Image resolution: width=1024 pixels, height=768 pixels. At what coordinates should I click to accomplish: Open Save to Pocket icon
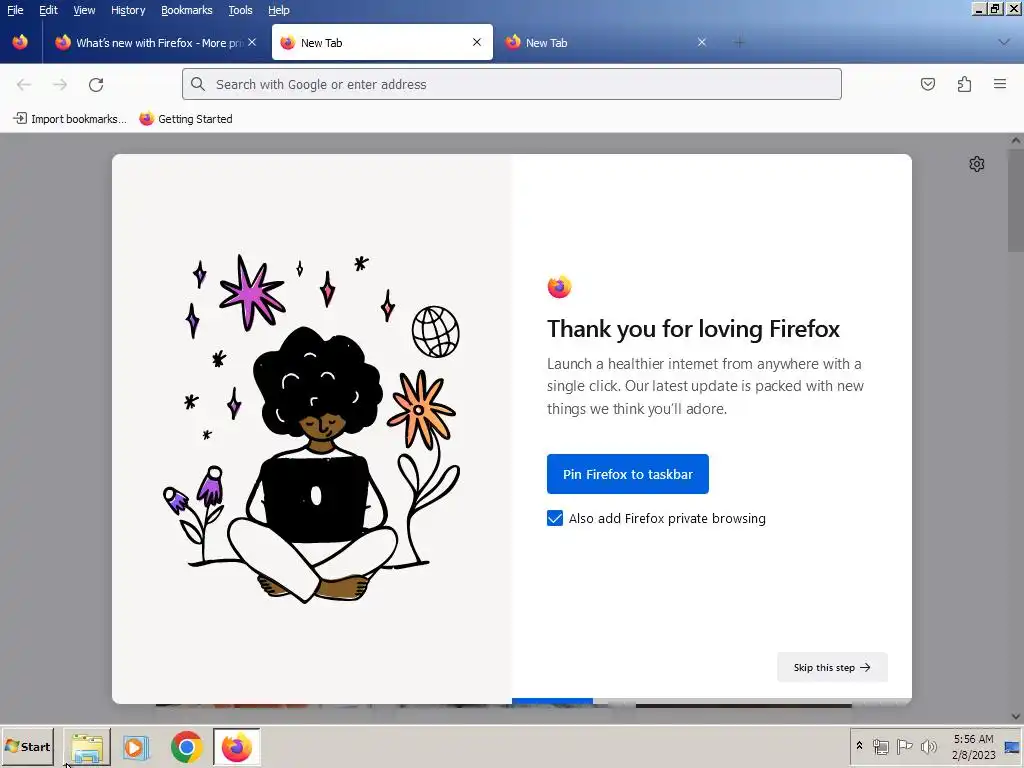click(927, 84)
